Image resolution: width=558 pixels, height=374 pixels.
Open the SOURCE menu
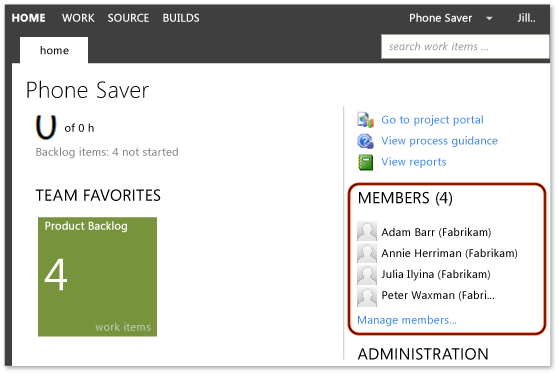pyautogui.click(x=128, y=18)
